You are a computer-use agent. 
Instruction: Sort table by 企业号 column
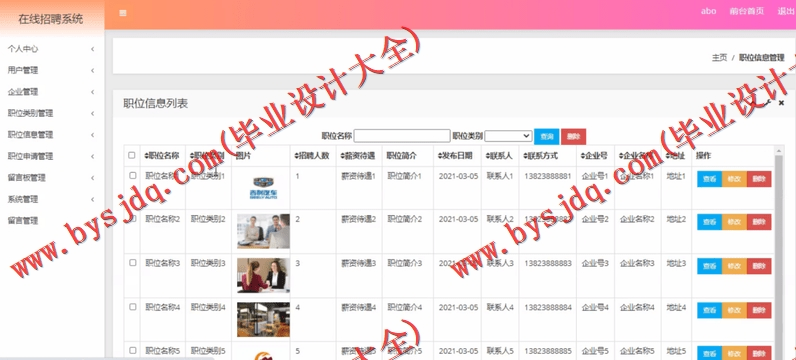pyautogui.click(x=594, y=156)
